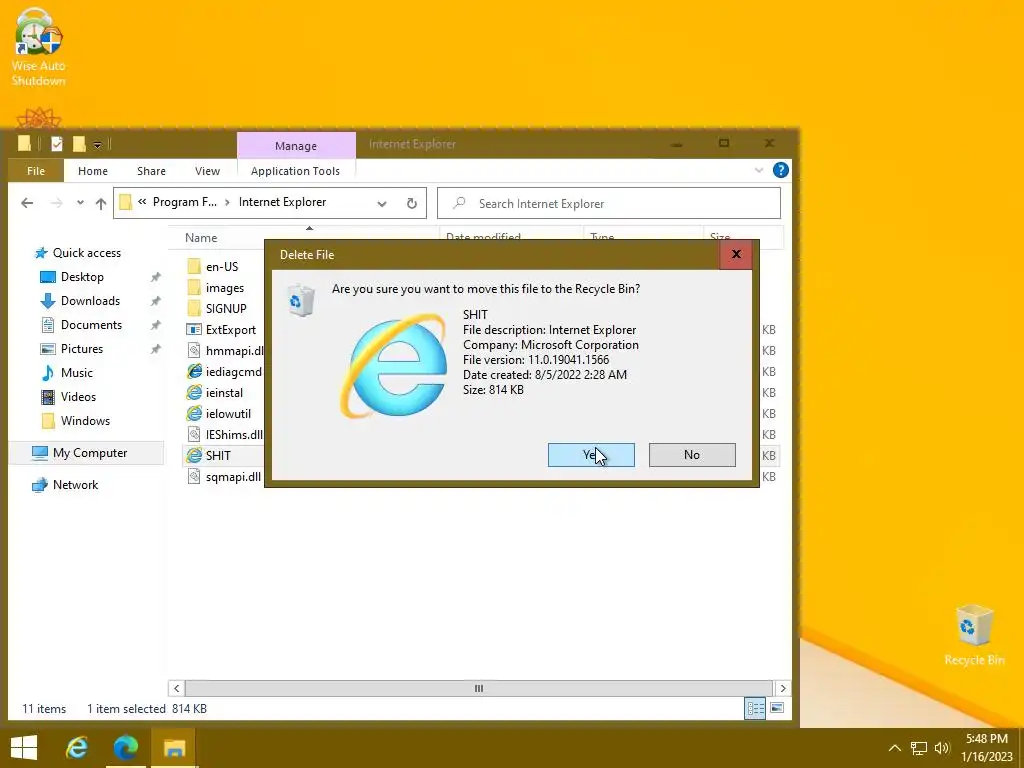This screenshot has width=1024, height=768.
Task: Click the New Folder quick access icon
Action: click(79, 144)
